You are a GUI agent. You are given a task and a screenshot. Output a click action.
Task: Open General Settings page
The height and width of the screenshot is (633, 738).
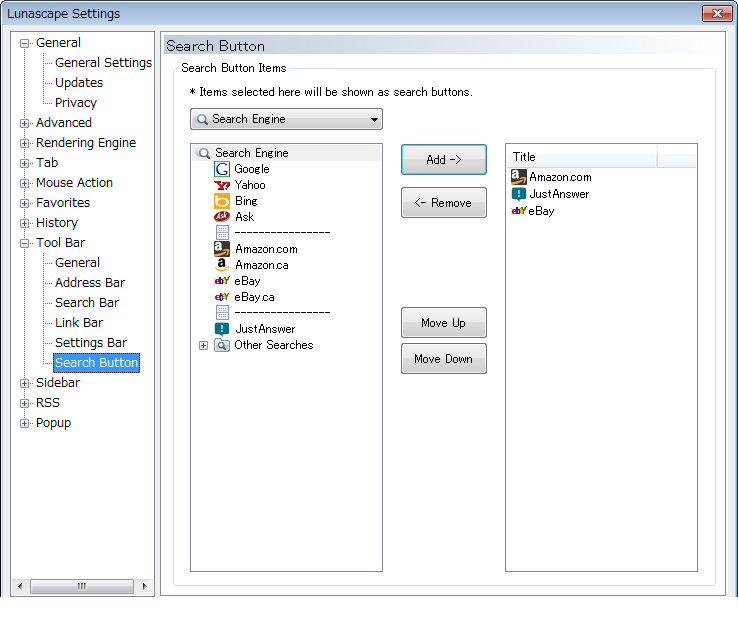[x=103, y=63]
